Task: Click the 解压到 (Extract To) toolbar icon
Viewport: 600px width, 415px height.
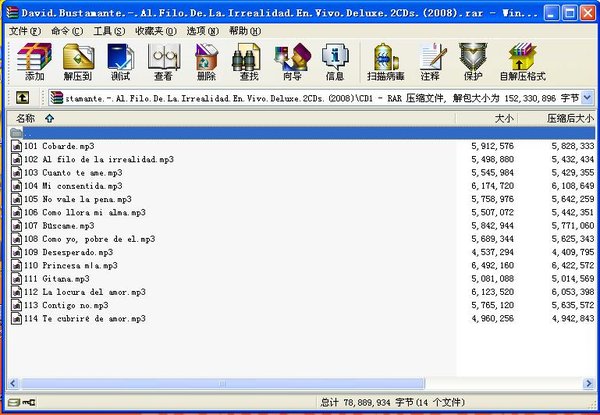Action: (x=78, y=62)
